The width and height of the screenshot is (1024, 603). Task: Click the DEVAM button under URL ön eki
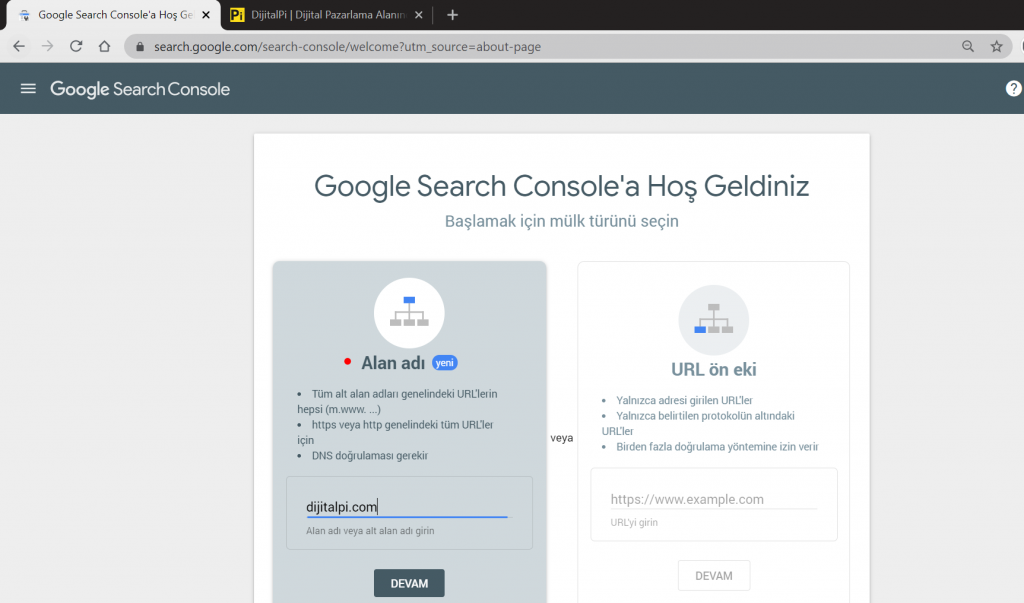[714, 576]
